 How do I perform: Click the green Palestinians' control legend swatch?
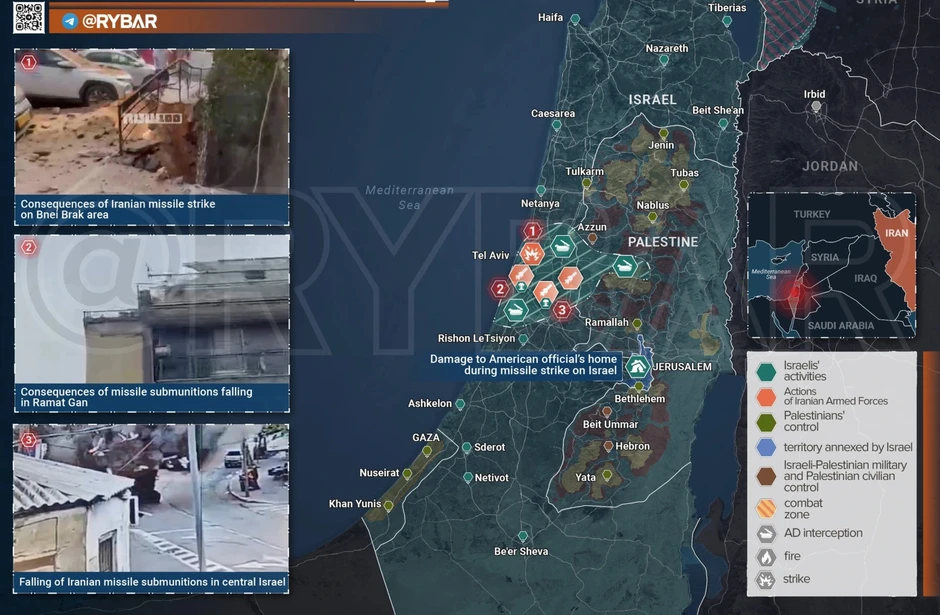(x=766, y=422)
